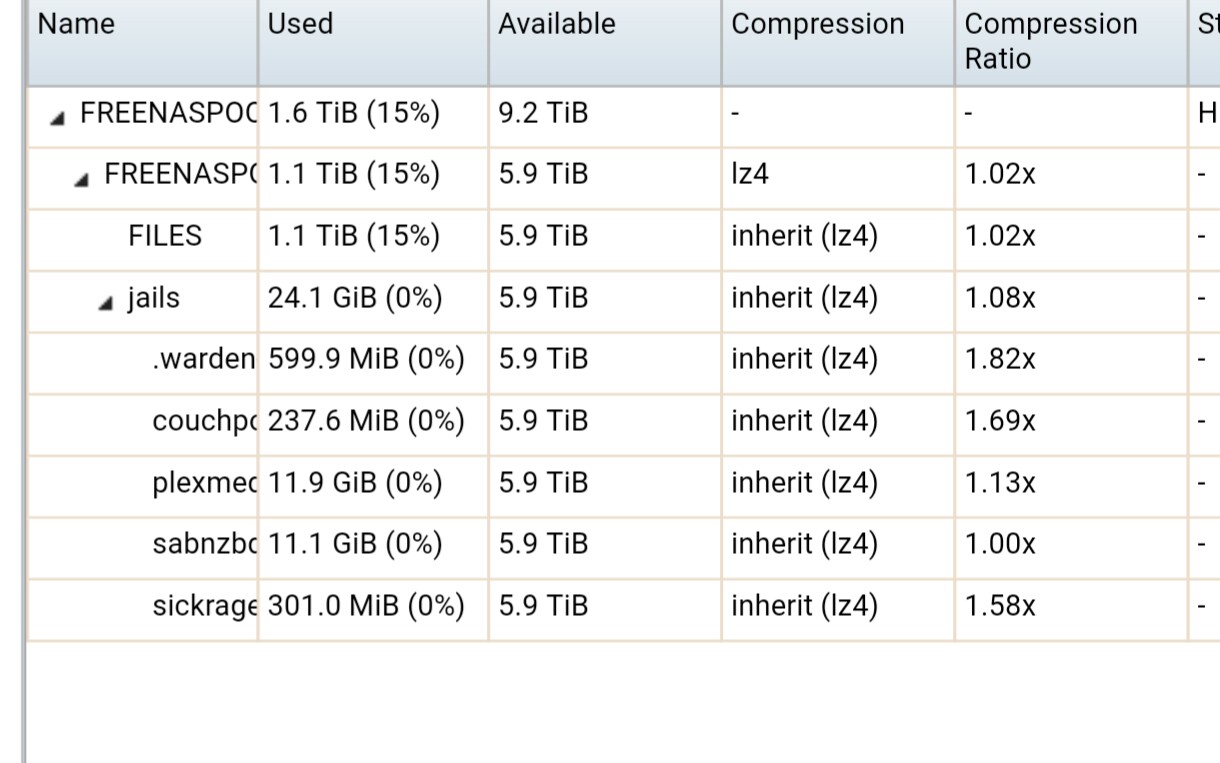This screenshot has width=1220, height=763.
Task: Click the 24.1 GiB used cell
Action: 355,298
